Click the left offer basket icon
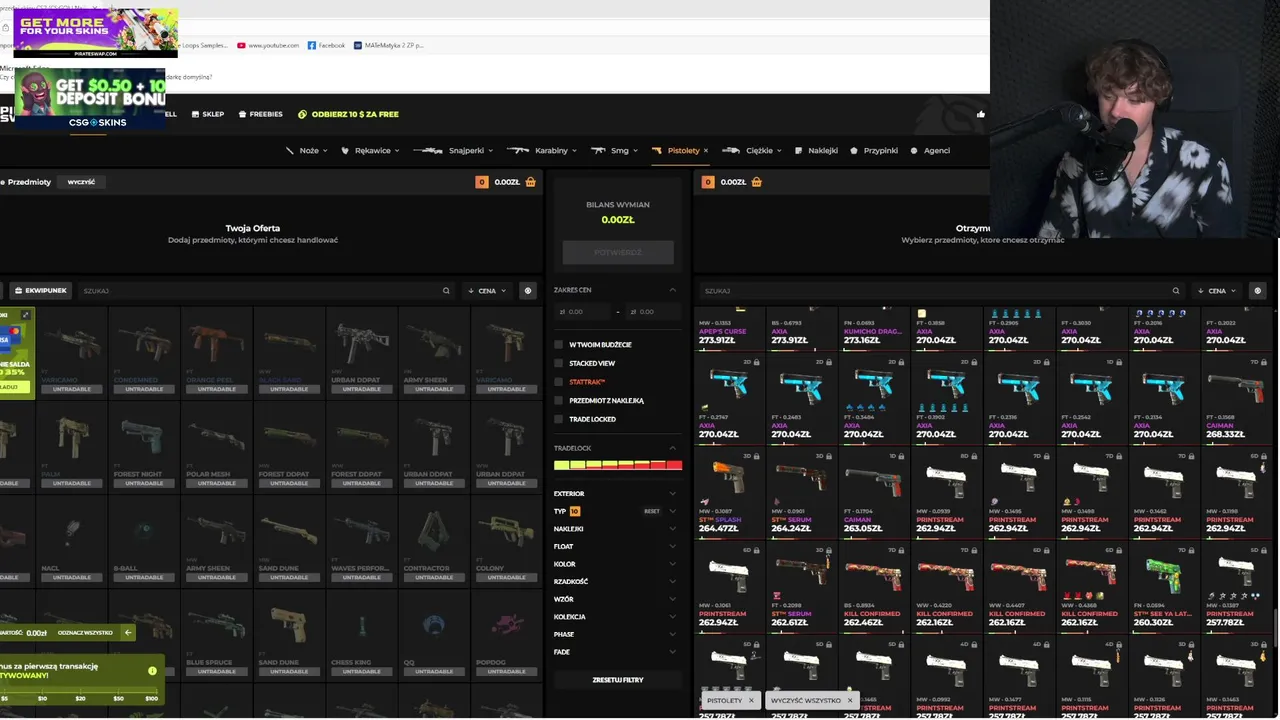 point(530,182)
